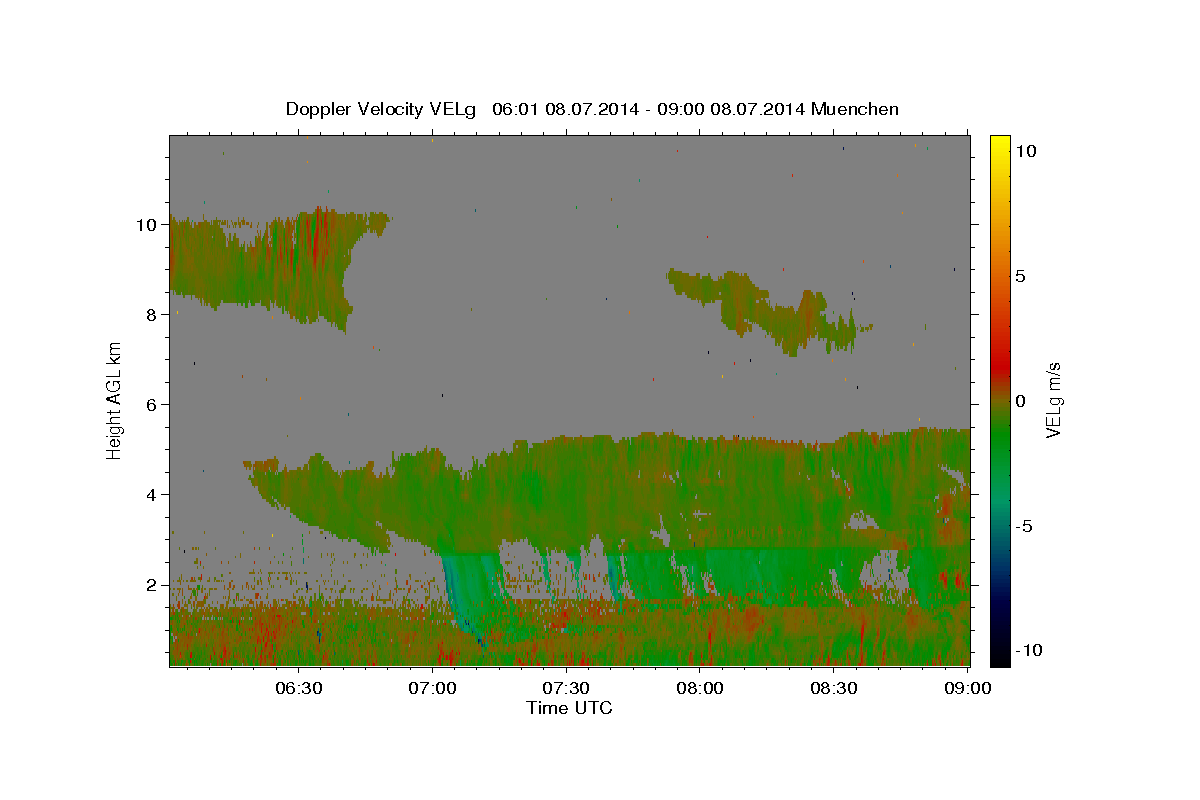Click the colorbar value label 5
This screenshot has width=1200, height=800.
pos(1020,276)
